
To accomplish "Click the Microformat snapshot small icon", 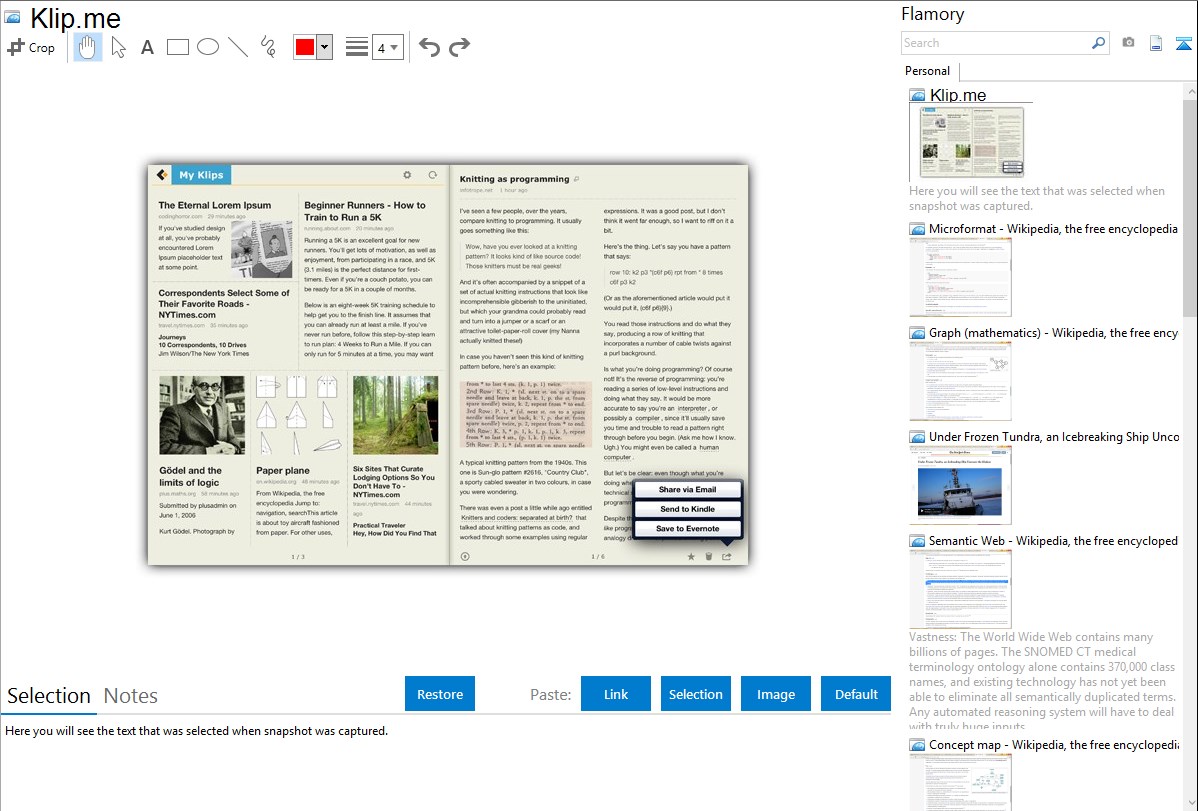I will (917, 229).
